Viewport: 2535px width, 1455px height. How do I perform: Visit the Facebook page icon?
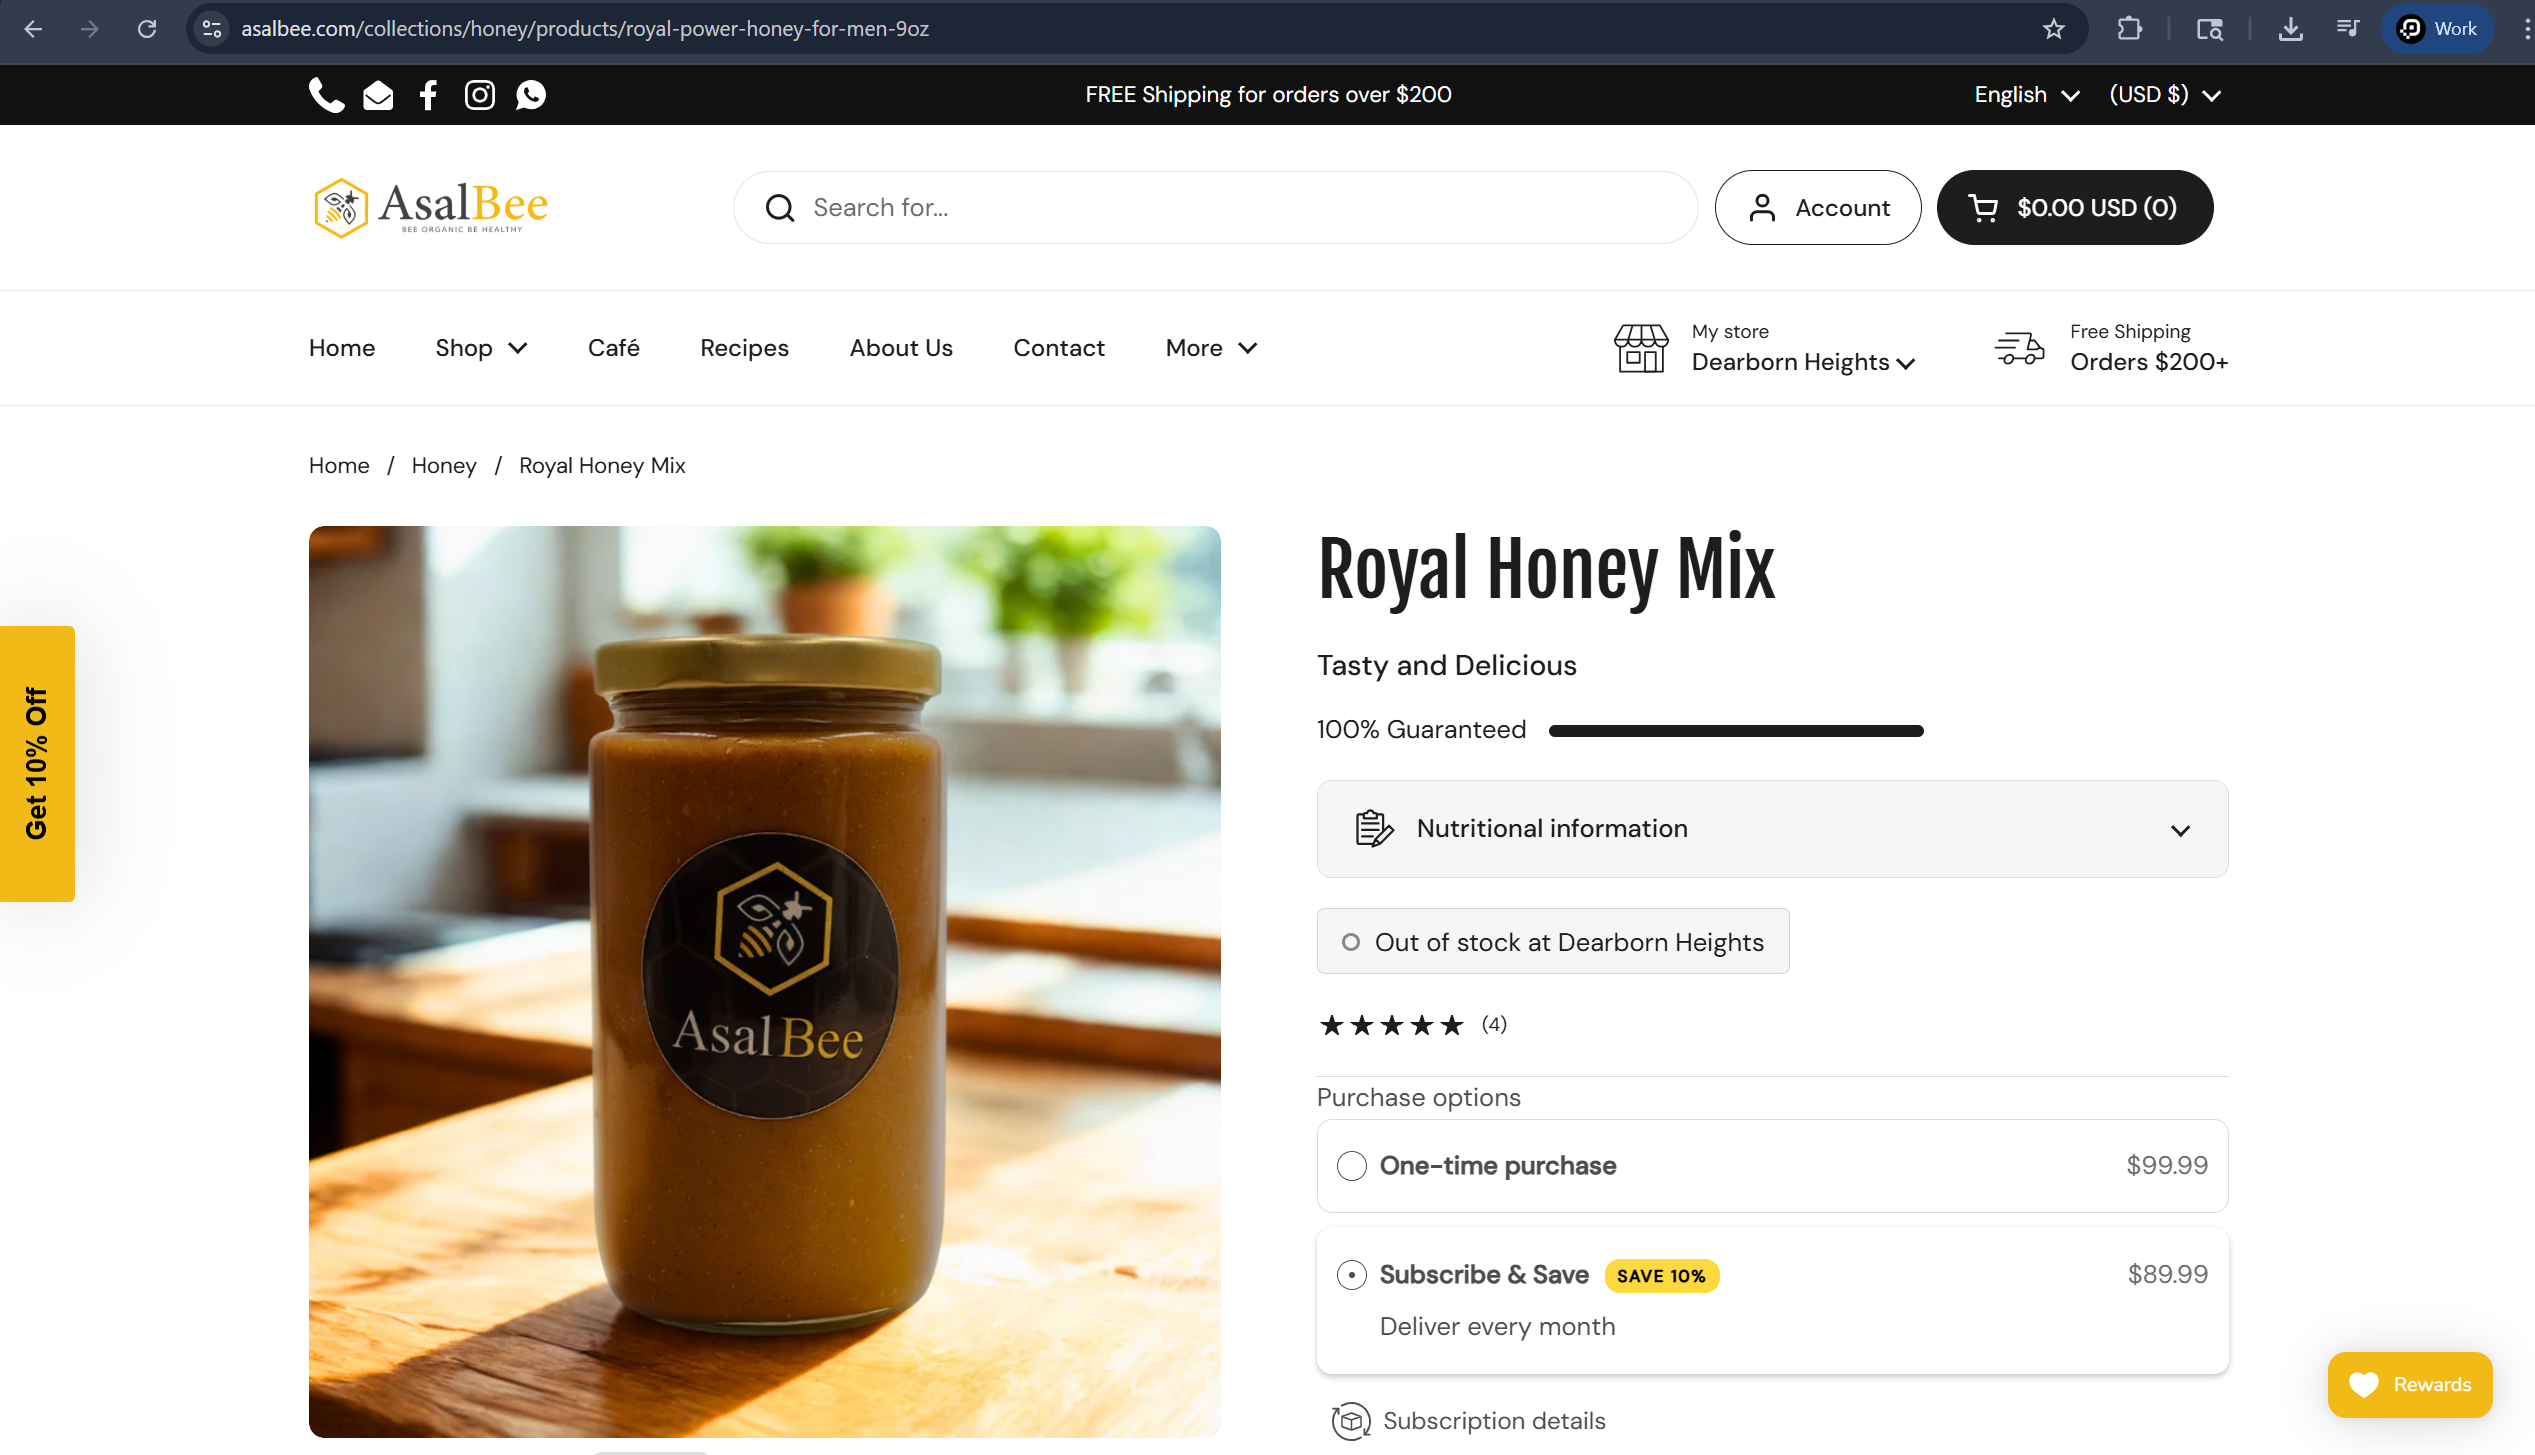tap(429, 95)
